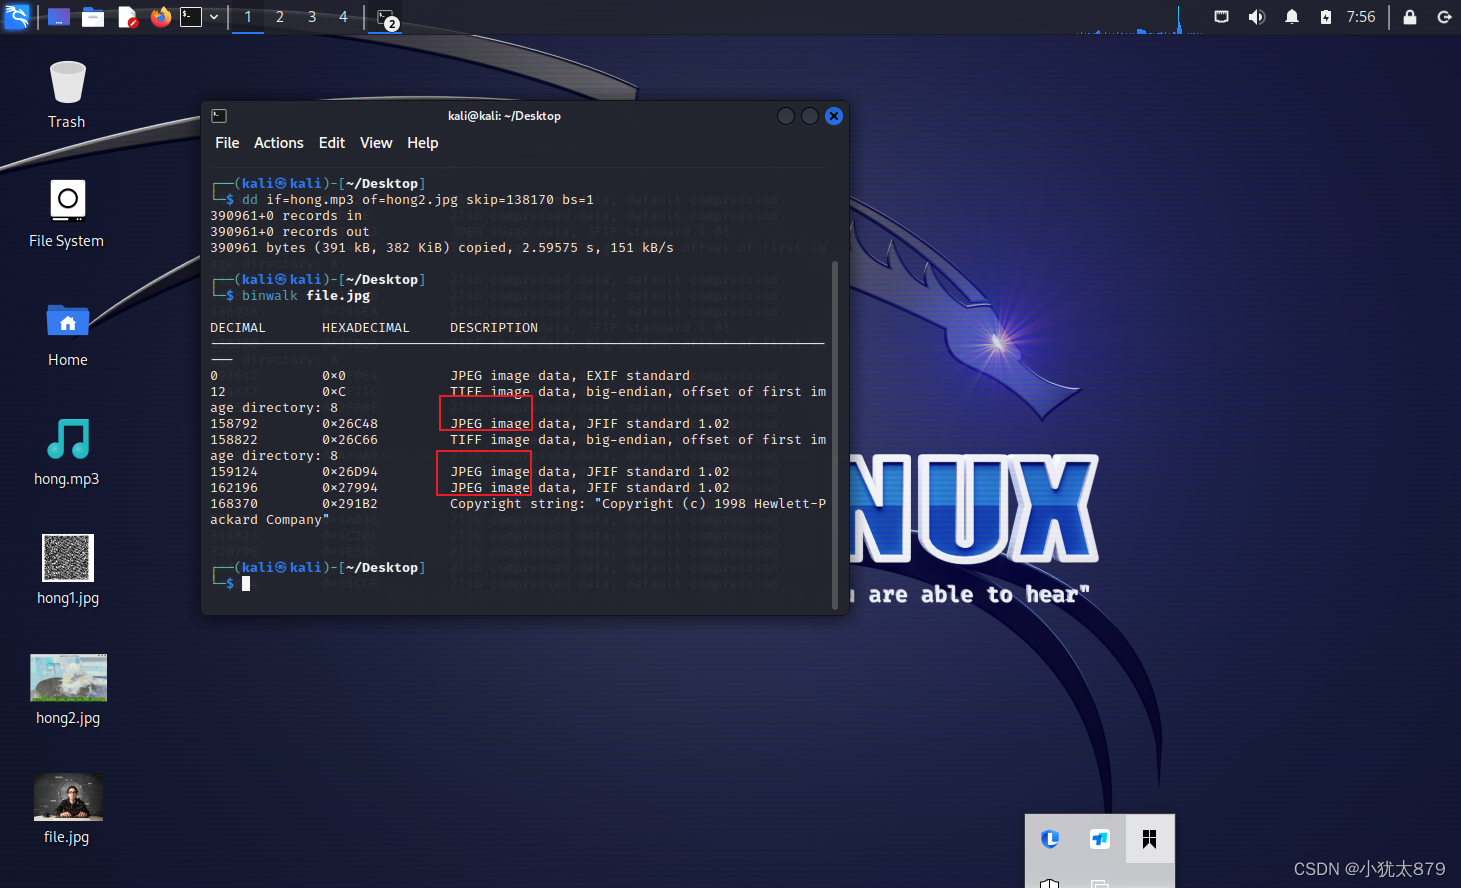
Task: Click the lock screen padlock icon
Action: (x=1410, y=17)
